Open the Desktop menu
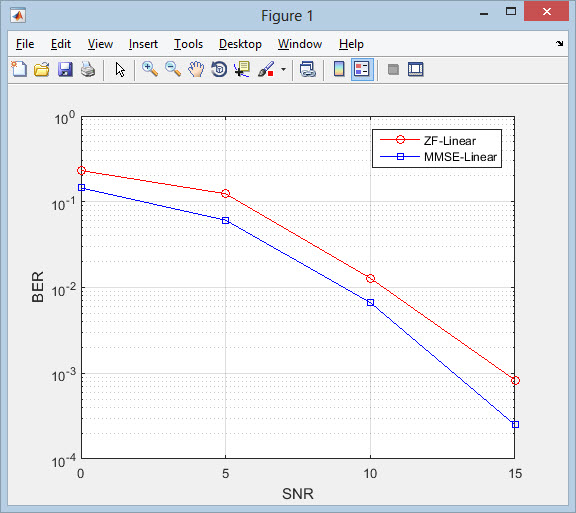 pyautogui.click(x=240, y=44)
